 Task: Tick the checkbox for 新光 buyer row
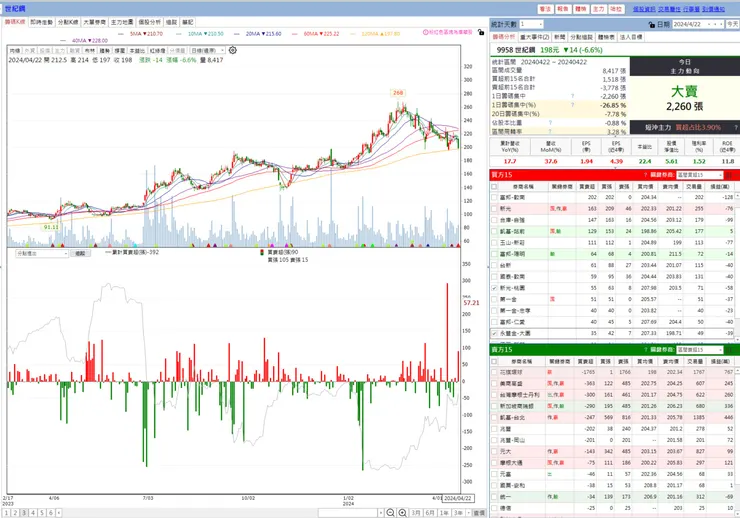pyautogui.click(x=494, y=209)
